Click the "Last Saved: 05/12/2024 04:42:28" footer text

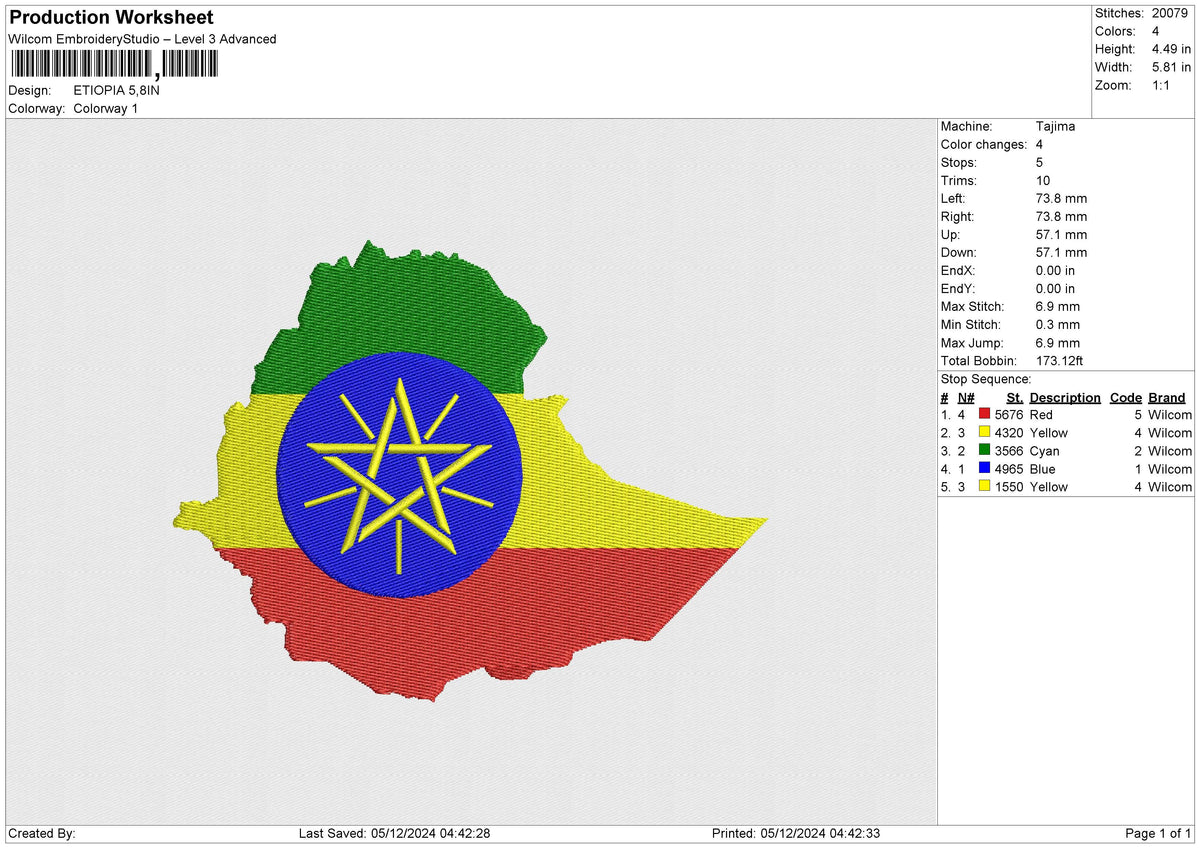click(394, 833)
